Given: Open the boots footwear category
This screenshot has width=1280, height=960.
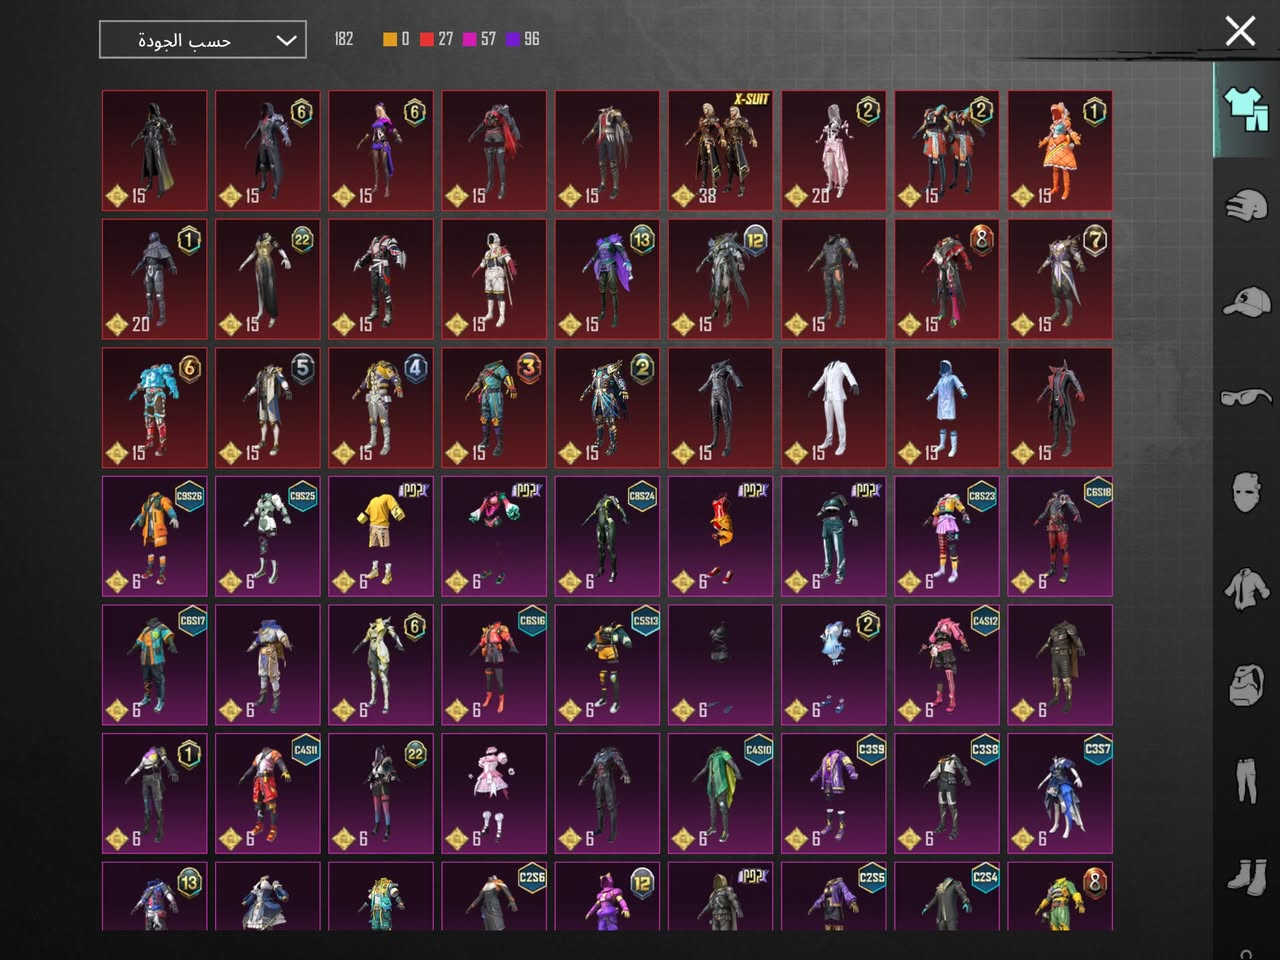Looking at the screenshot, I should coord(1246,876).
